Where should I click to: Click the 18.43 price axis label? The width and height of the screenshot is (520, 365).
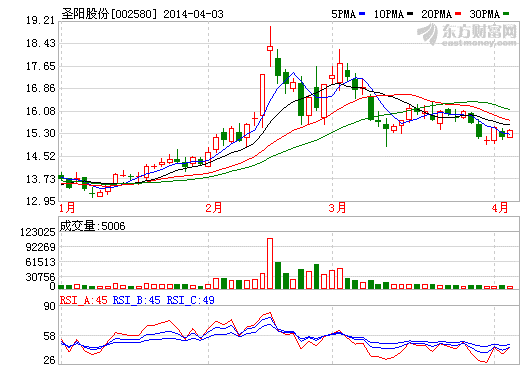pyautogui.click(x=40, y=43)
